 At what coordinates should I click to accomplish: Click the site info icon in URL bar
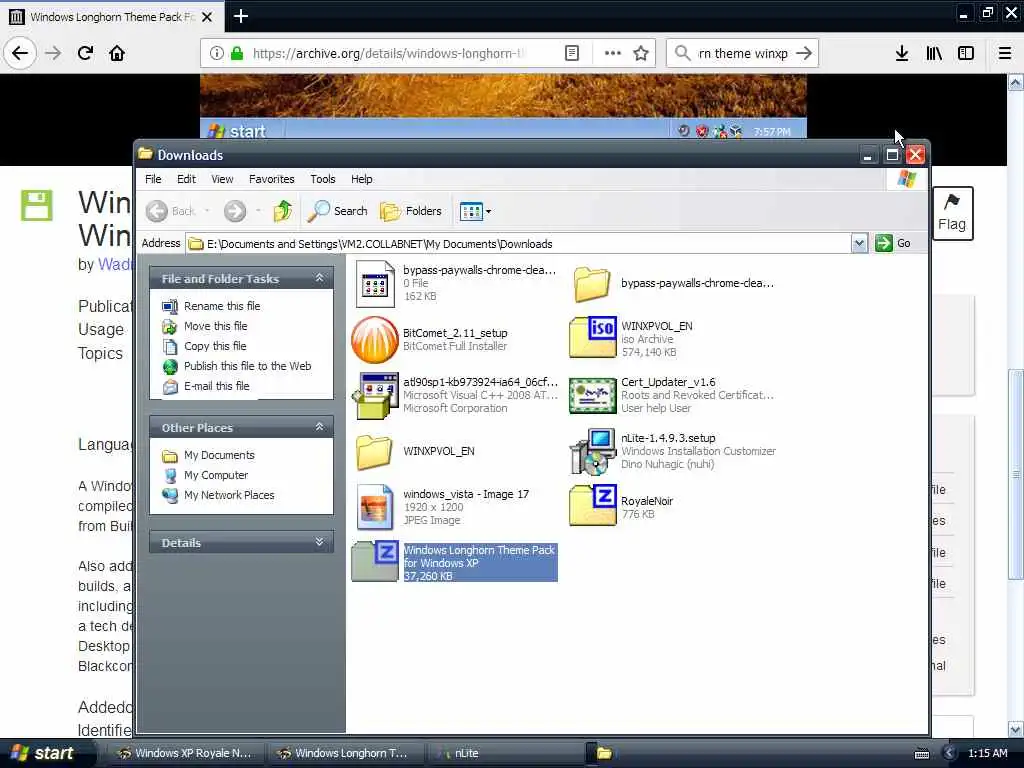tap(217, 53)
